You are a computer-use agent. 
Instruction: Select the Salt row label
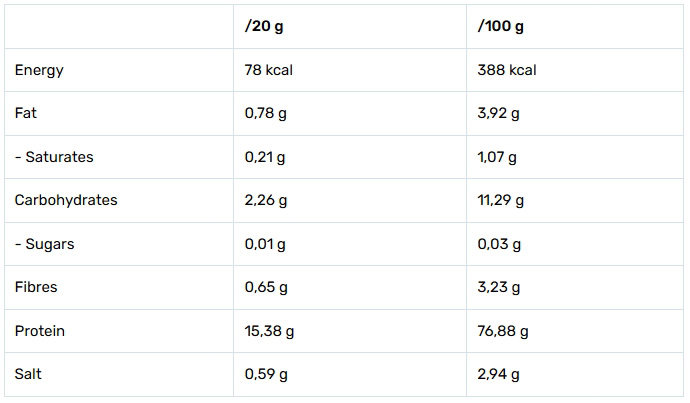[x=29, y=375]
